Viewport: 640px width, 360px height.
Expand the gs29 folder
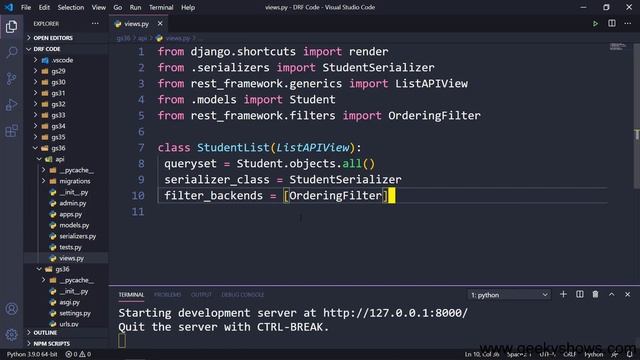58,71
